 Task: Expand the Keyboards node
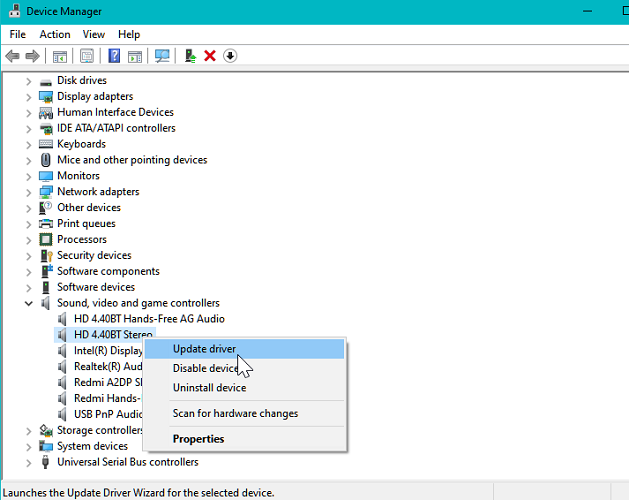click(x=28, y=145)
